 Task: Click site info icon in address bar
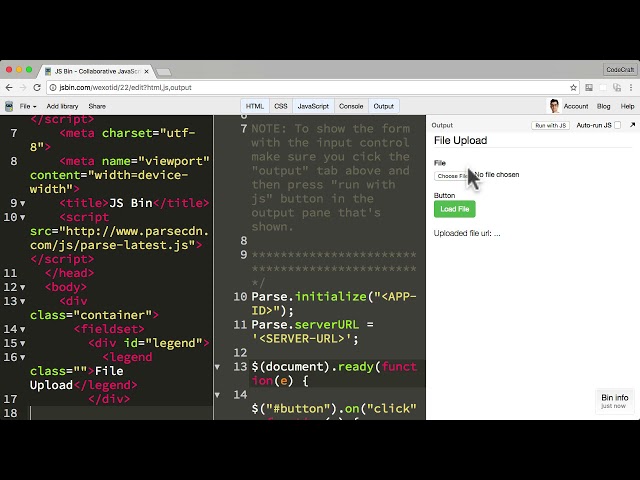[53, 87]
